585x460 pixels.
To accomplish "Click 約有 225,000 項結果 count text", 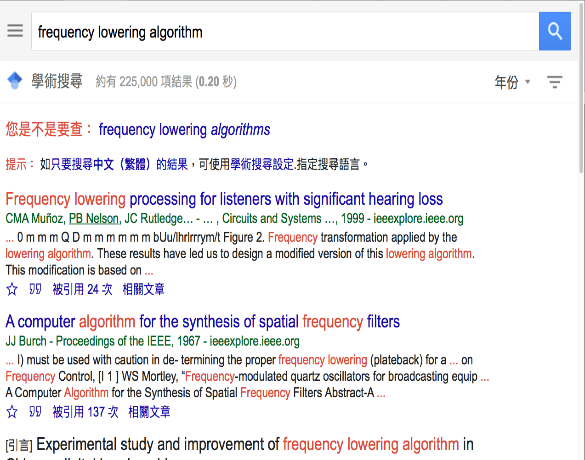I will (x=166, y=82).
